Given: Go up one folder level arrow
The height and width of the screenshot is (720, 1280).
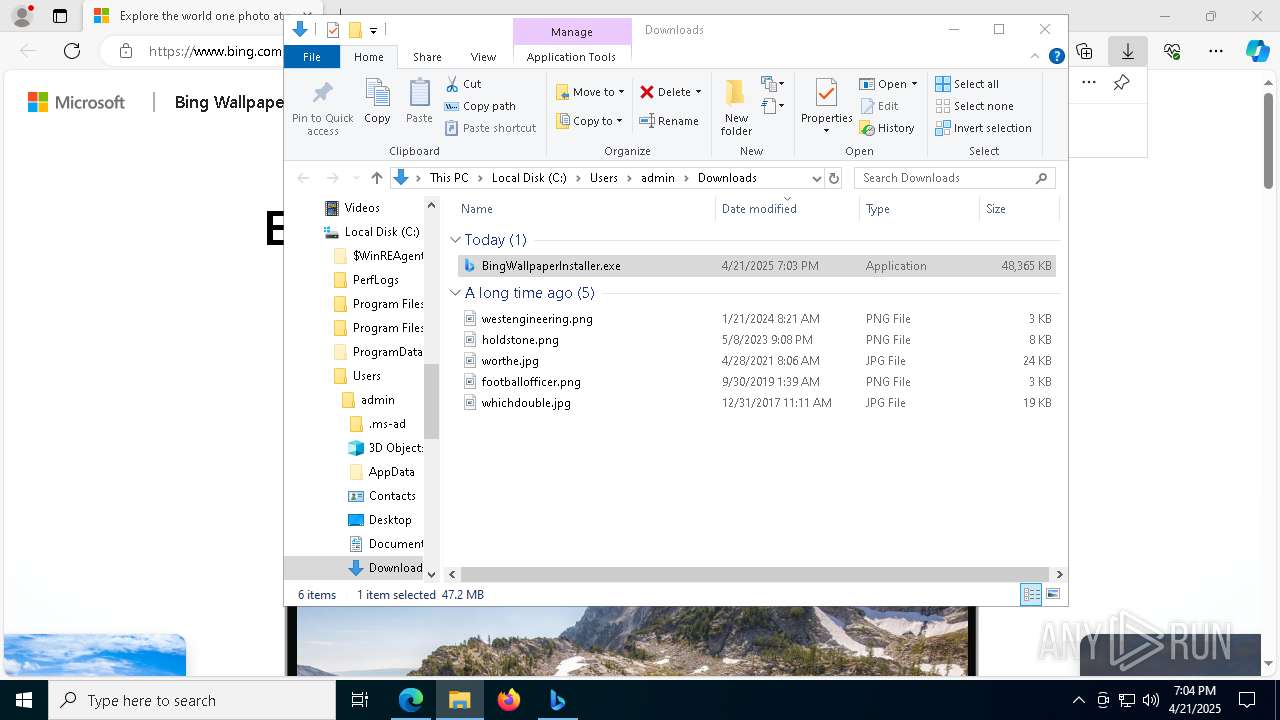Looking at the screenshot, I should coord(376,178).
